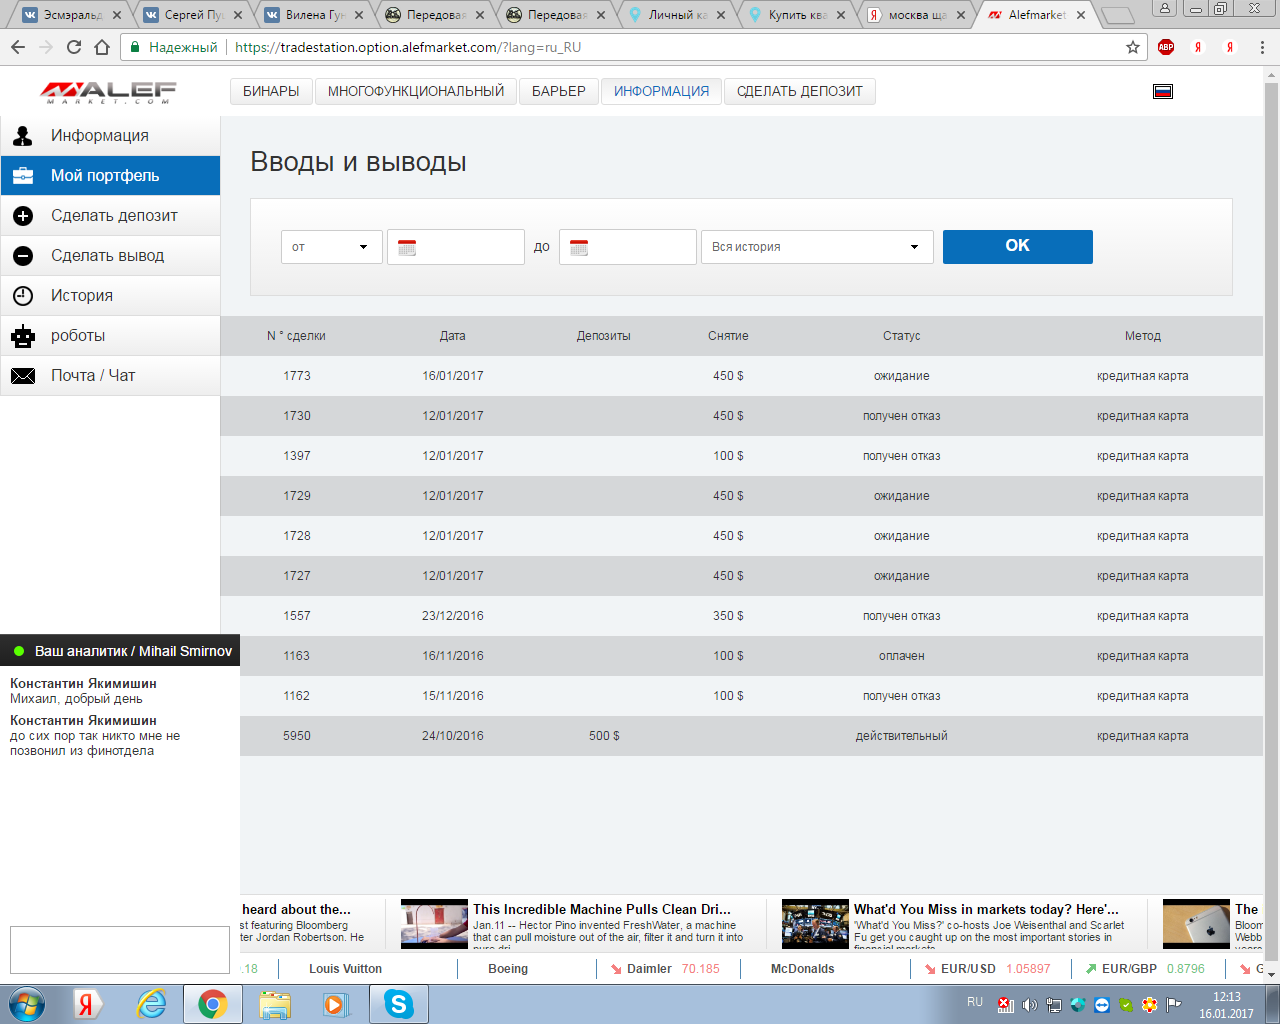This screenshot has width=1280, height=1024.
Task: Switch to the 'БАРЬЕР' tab
Action: tap(558, 91)
